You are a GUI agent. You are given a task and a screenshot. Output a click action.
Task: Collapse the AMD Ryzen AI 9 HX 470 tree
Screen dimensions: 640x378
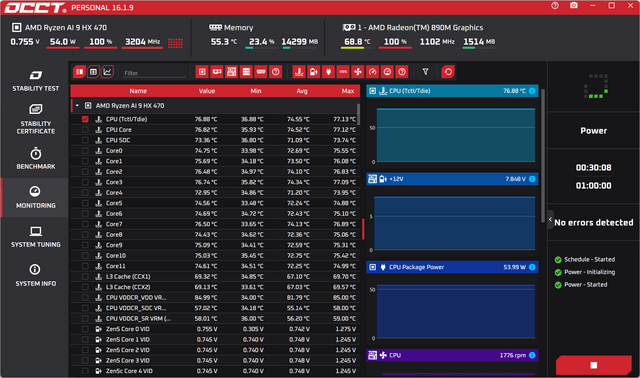pos(77,105)
